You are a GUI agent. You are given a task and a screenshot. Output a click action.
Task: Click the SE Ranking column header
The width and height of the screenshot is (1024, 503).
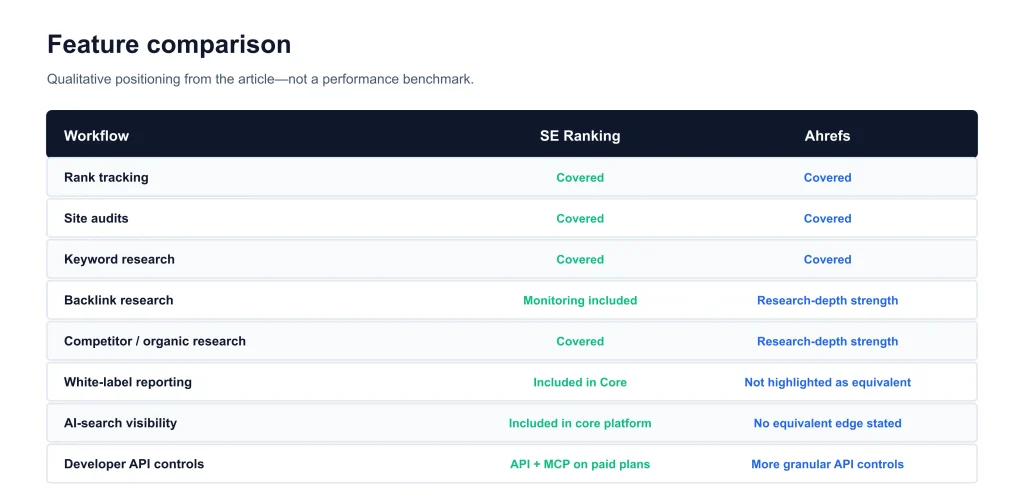(x=580, y=136)
